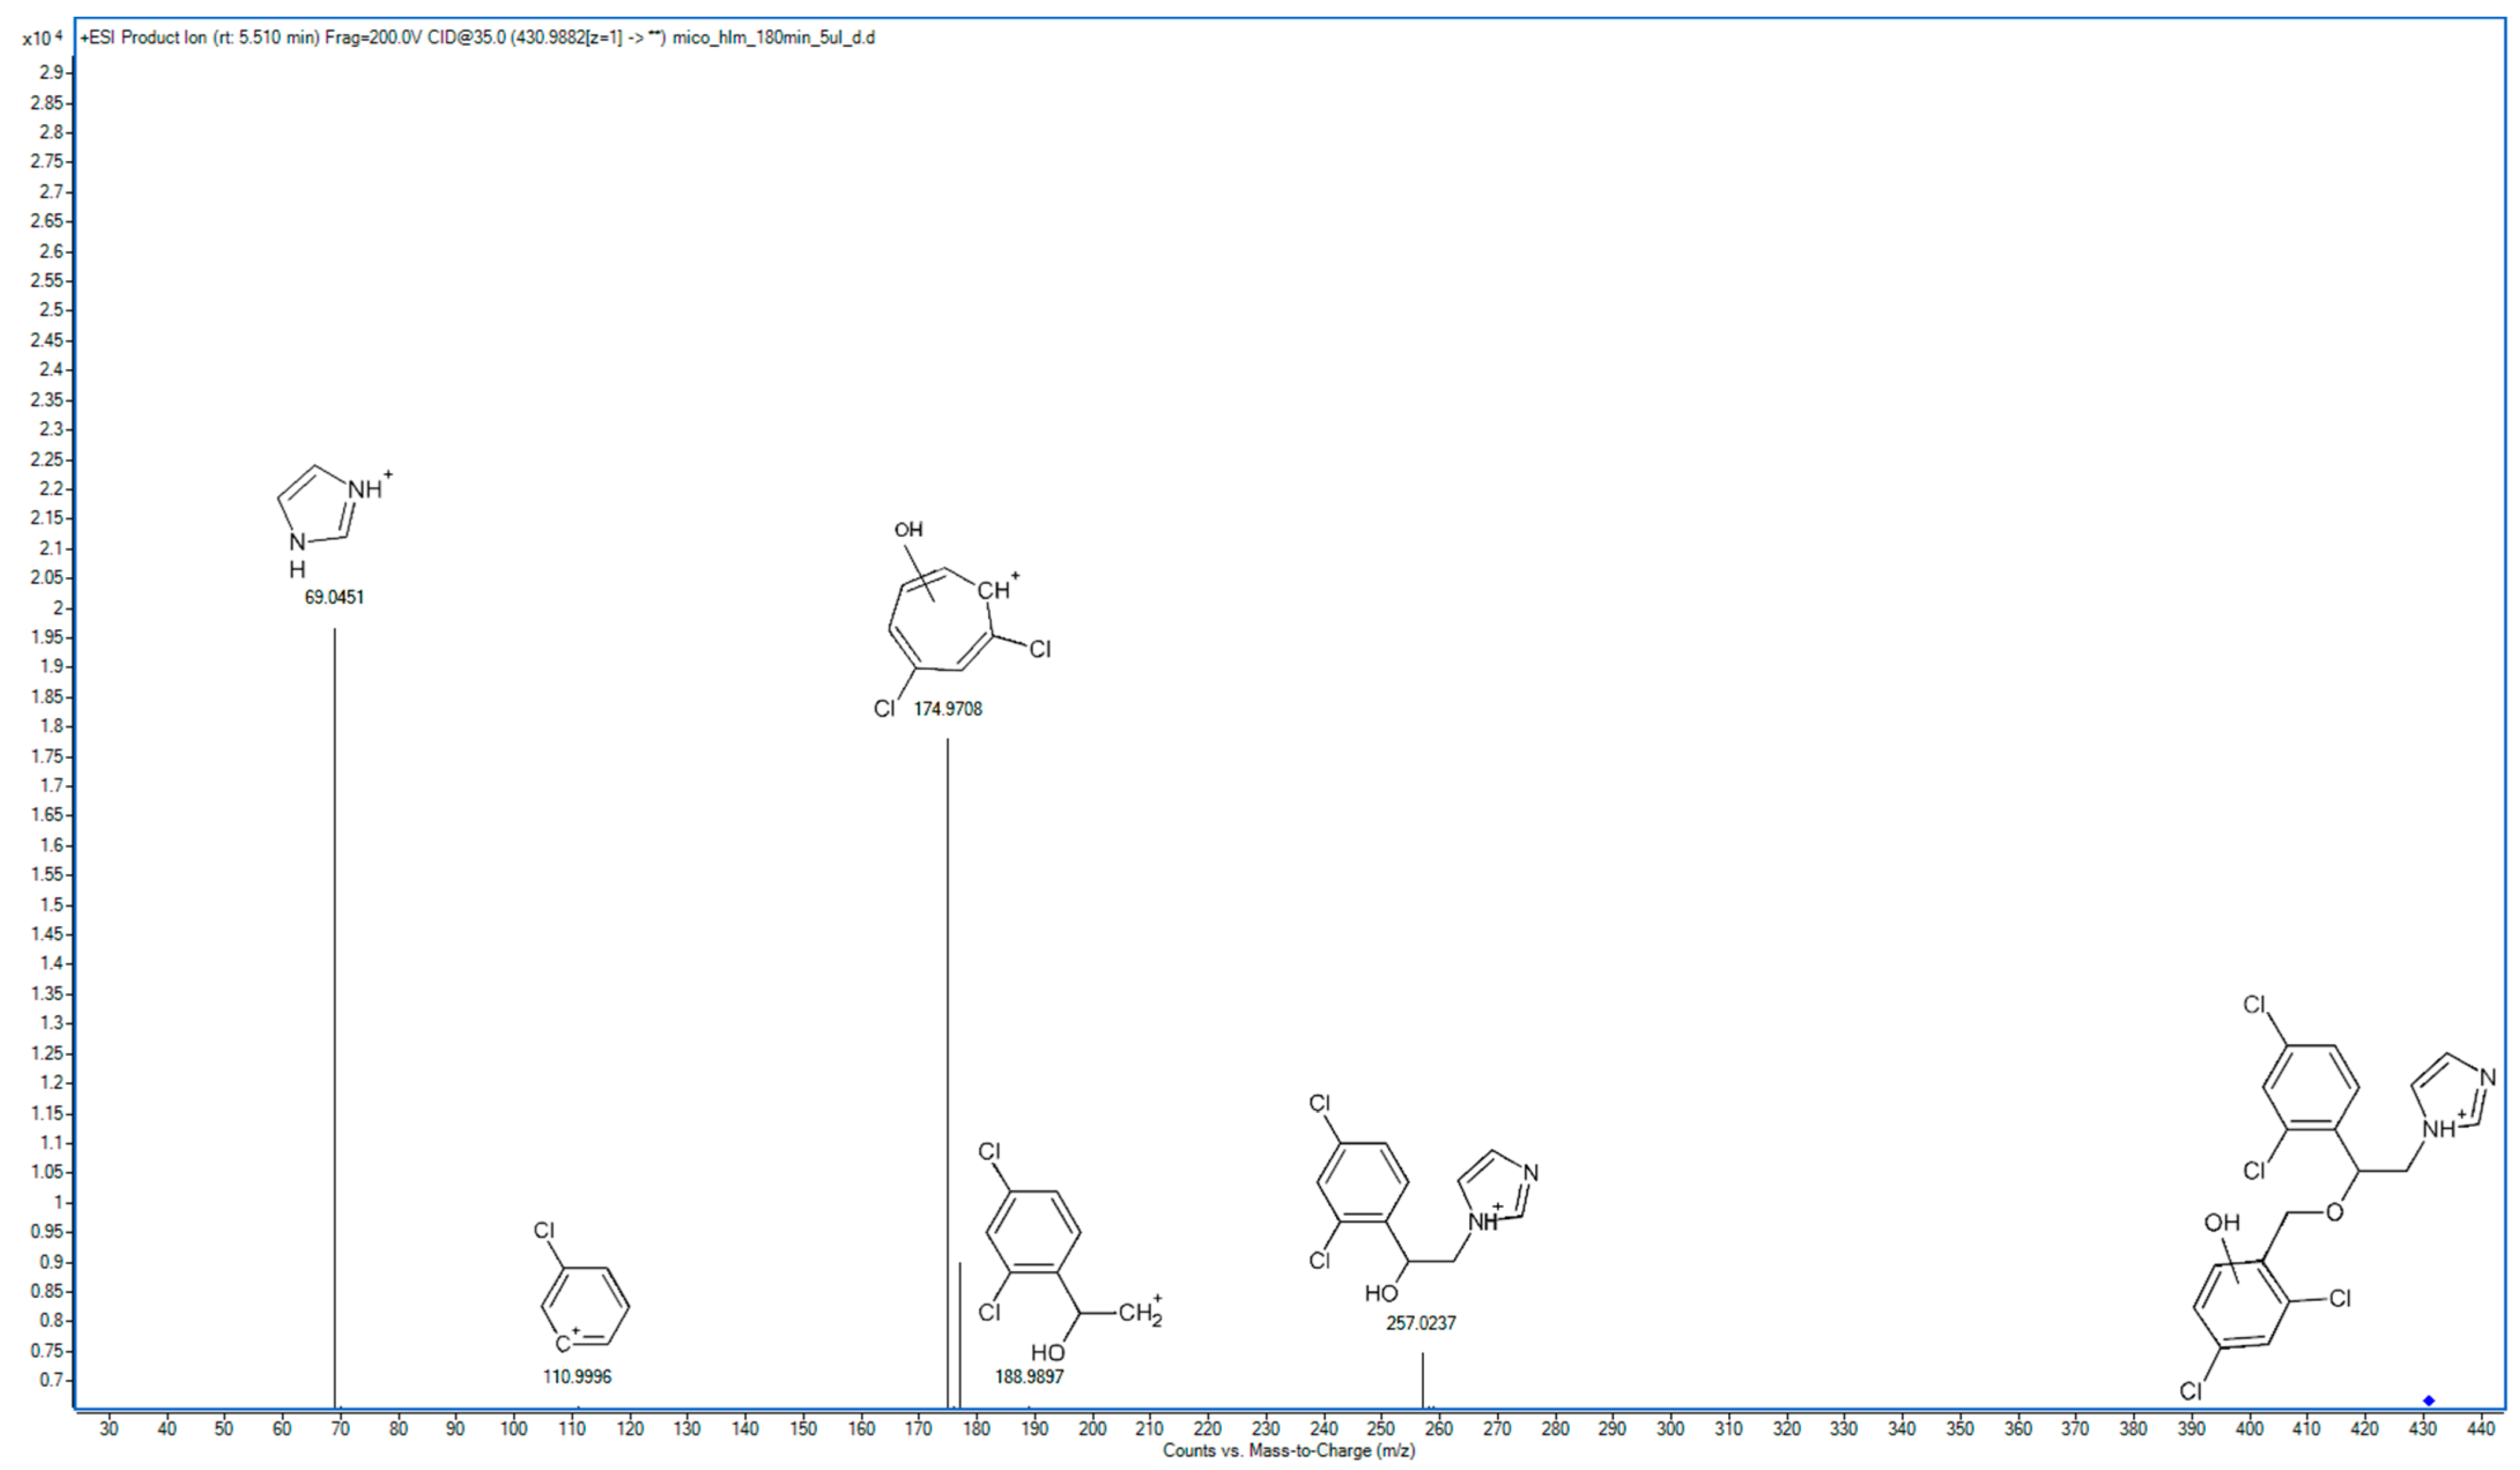2520x1470 pixels.
Task: Click the y-axis tick value 1
Action: click(x=59, y=1202)
